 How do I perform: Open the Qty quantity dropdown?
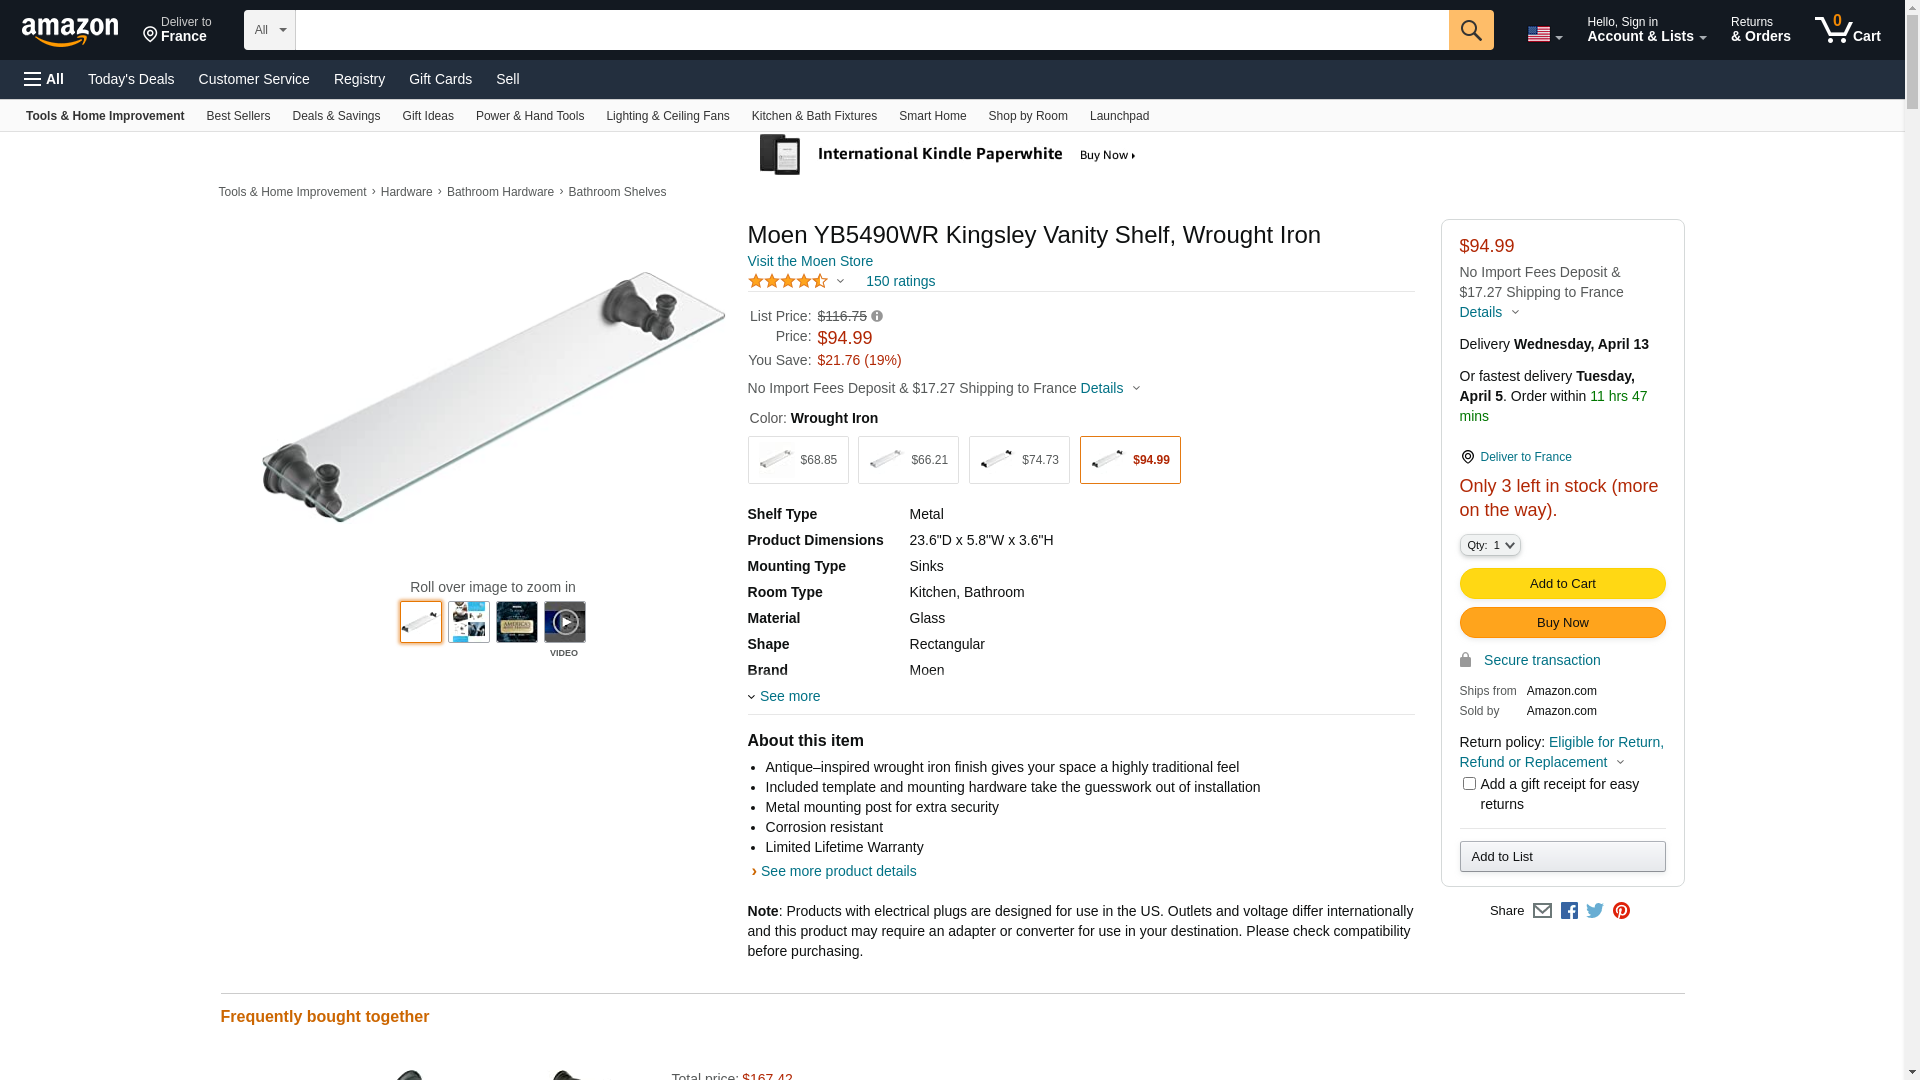[x=1490, y=545]
